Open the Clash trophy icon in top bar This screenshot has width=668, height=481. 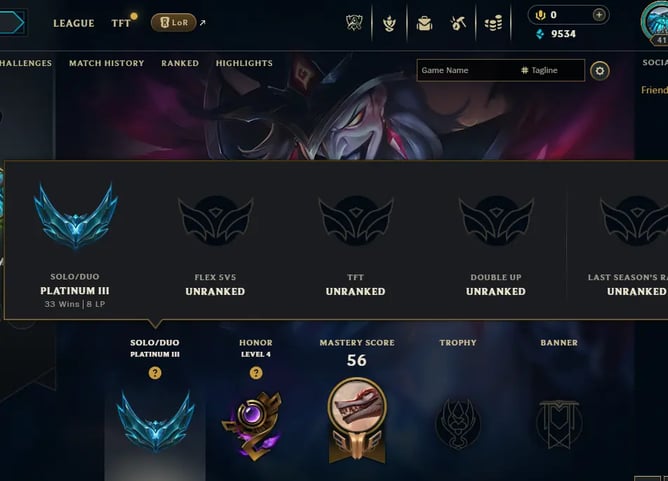point(354,23)
